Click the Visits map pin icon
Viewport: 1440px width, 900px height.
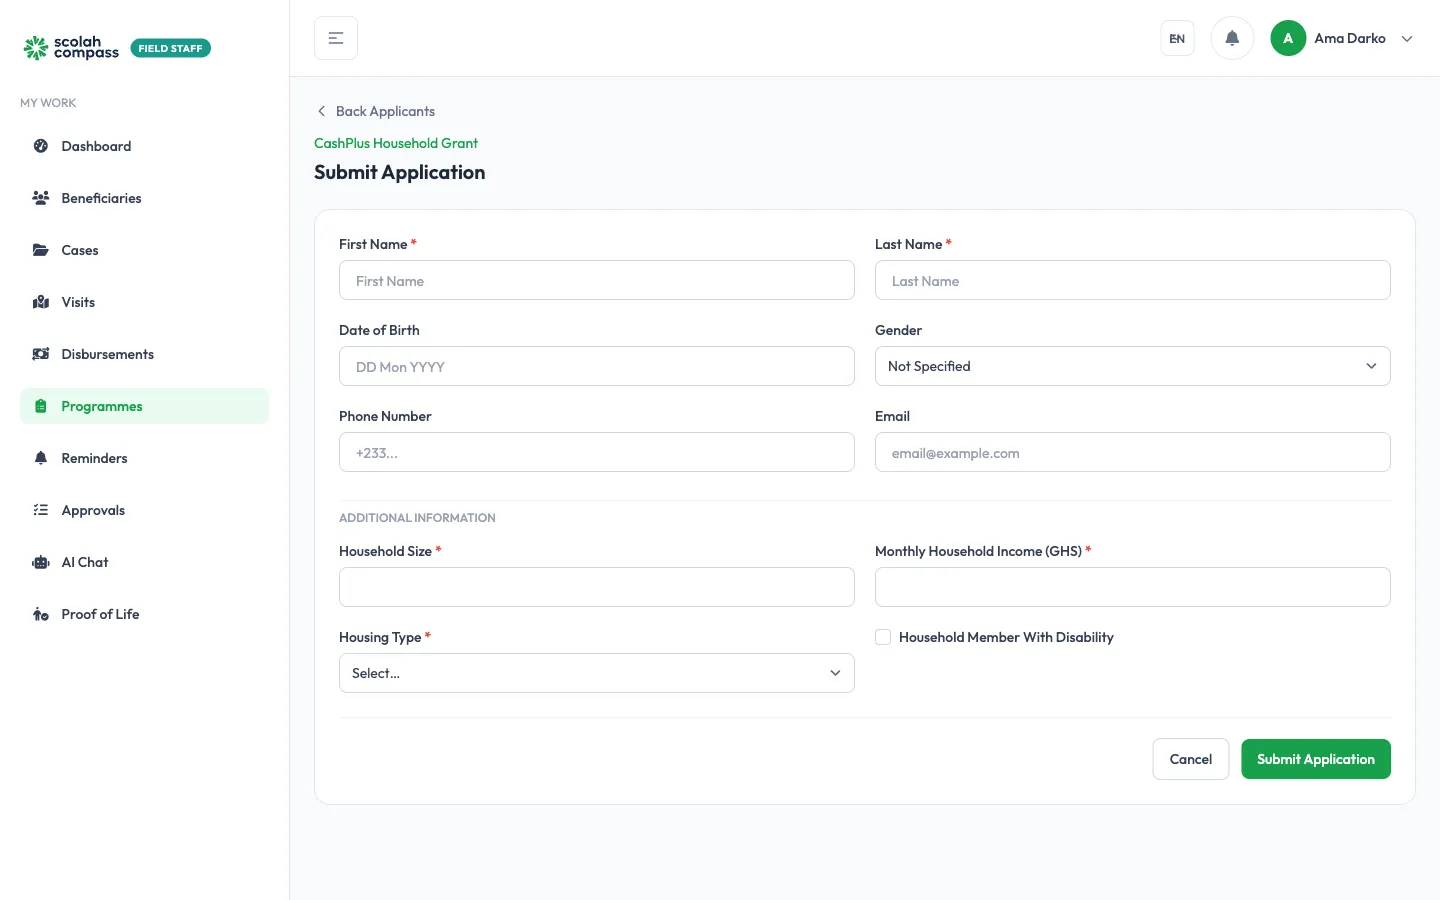pyautogui.click(x=41, y=302)
